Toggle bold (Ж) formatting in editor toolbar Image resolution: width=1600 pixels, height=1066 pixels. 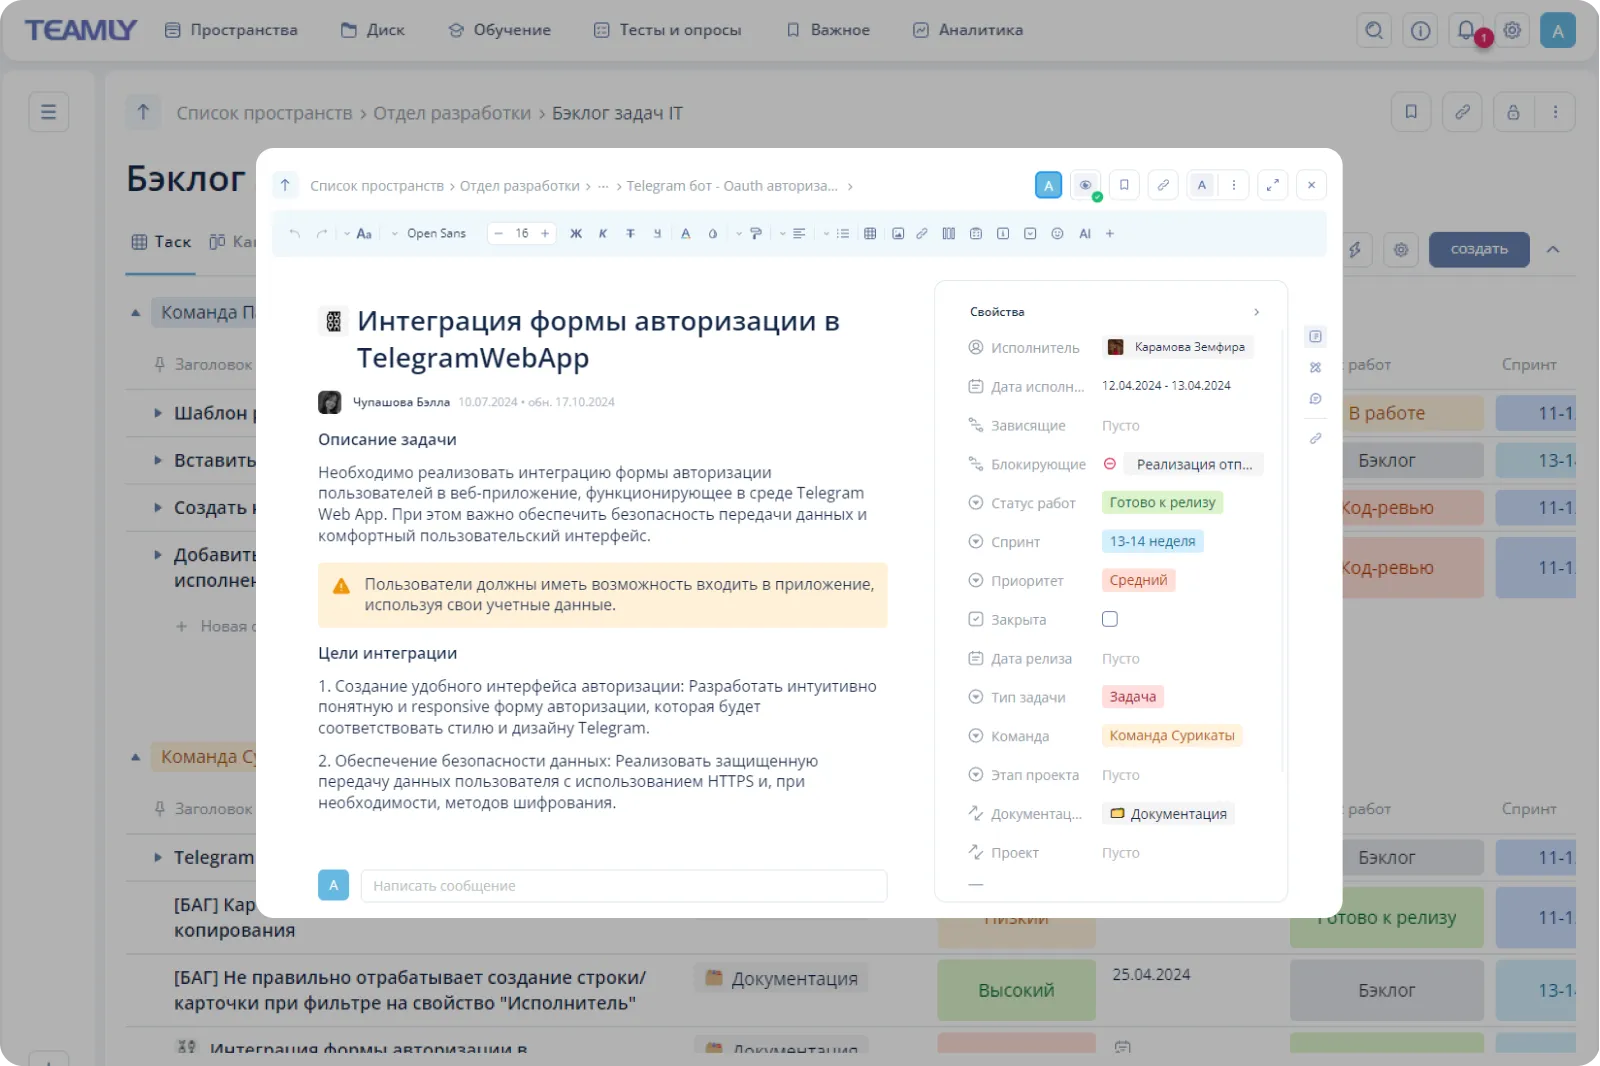(x=576, y=234)
